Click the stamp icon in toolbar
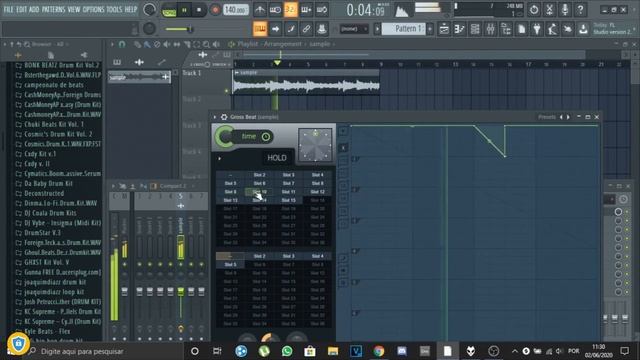The width and height of the screenshot is (640, 360). [x=322, y=29]
